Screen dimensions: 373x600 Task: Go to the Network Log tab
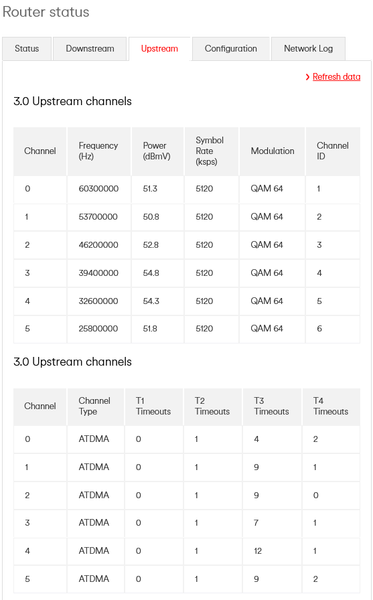(x=308, y=49)
